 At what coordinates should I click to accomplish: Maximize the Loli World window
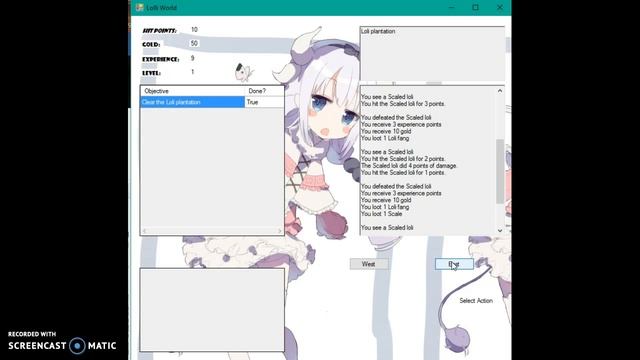pyautogui.click(x=476, y=7)
